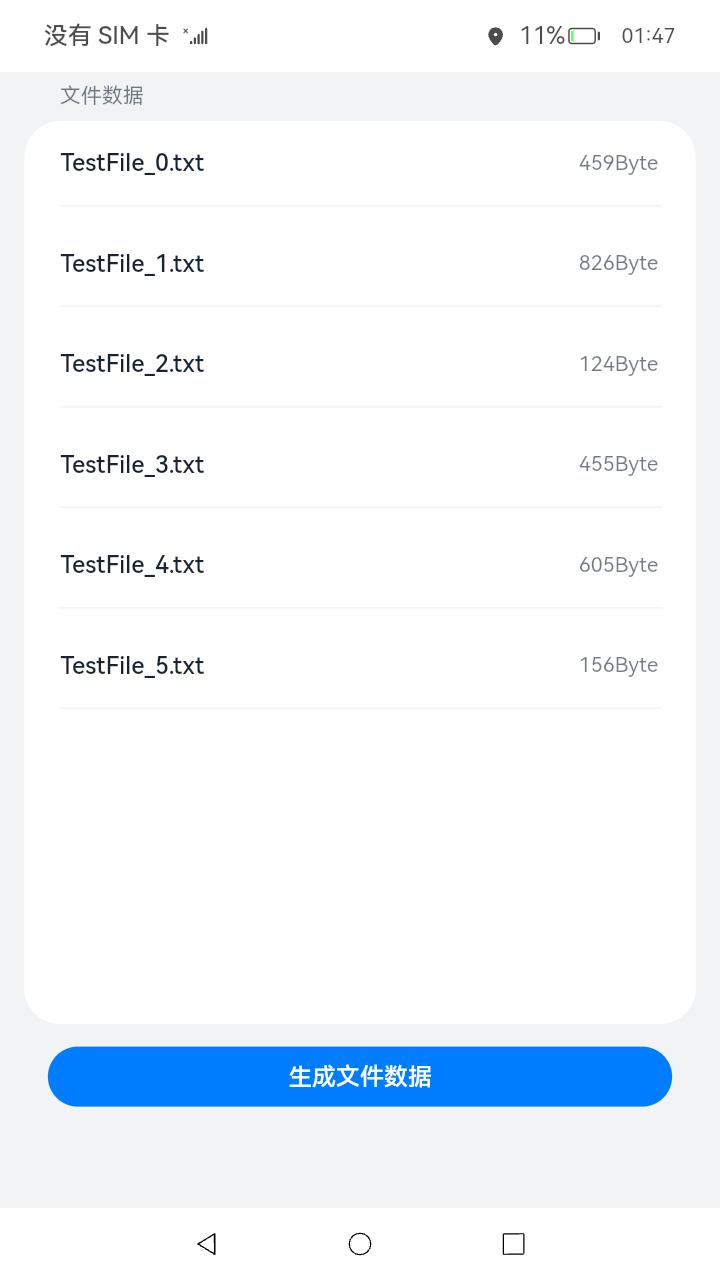Tap the battery icon in status bar
This screenshot has height=1280, width=720.
[584, 36]
